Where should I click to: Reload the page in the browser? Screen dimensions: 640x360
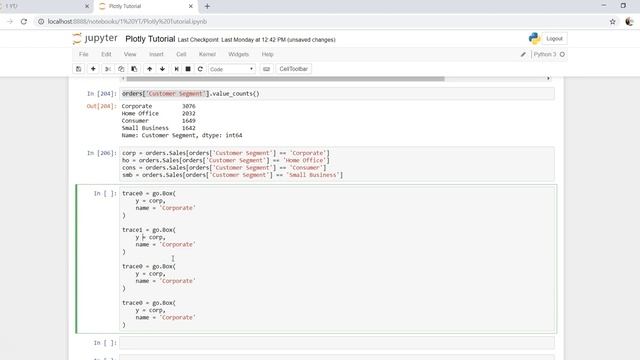[x=24, y=22]
